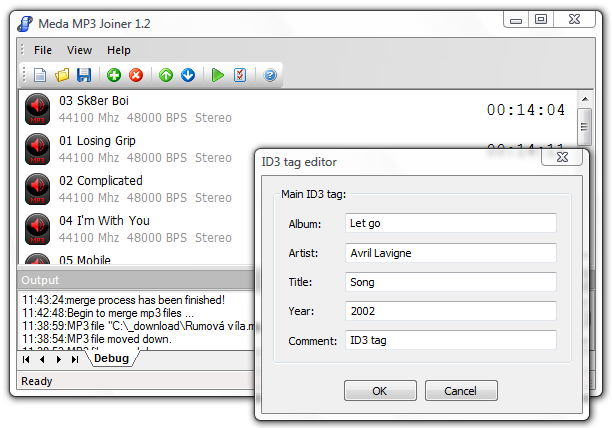Click MP3 icon beside 01 Losing Grip
The width and height of the screenshot is (612, 428).
(x=37, y=149)
